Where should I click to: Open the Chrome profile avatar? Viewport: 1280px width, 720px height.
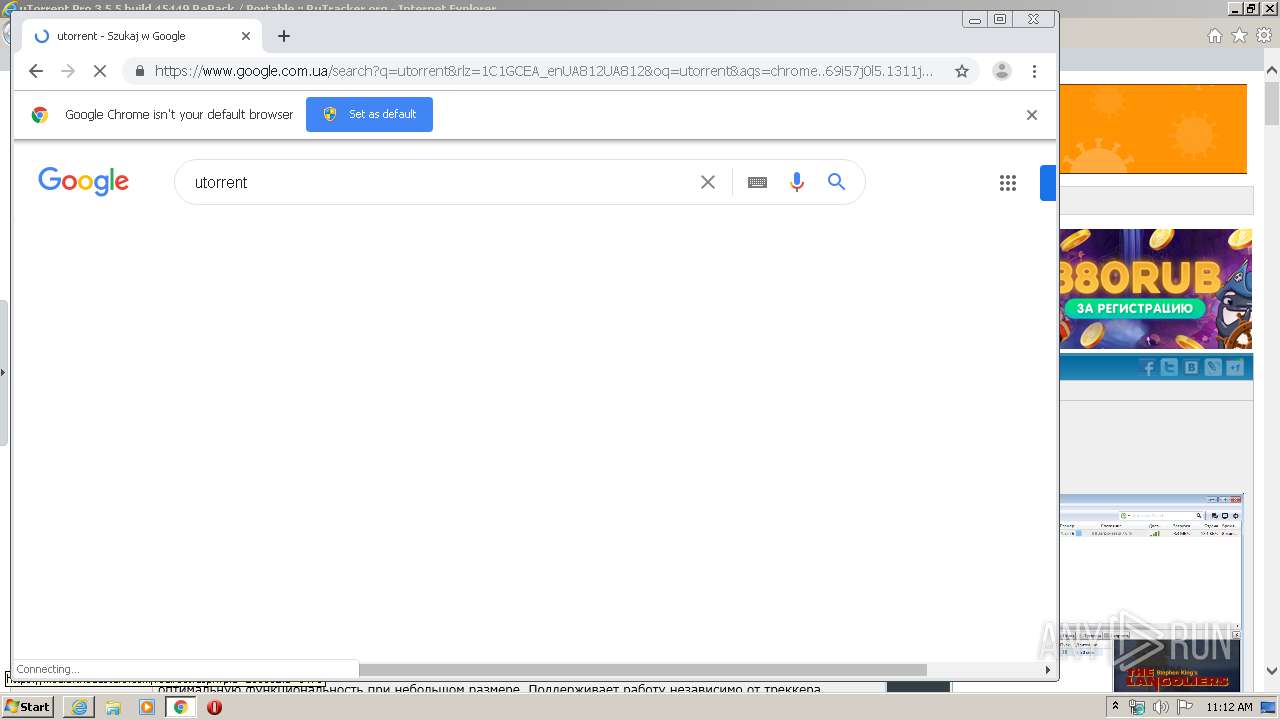point(1001,71)
